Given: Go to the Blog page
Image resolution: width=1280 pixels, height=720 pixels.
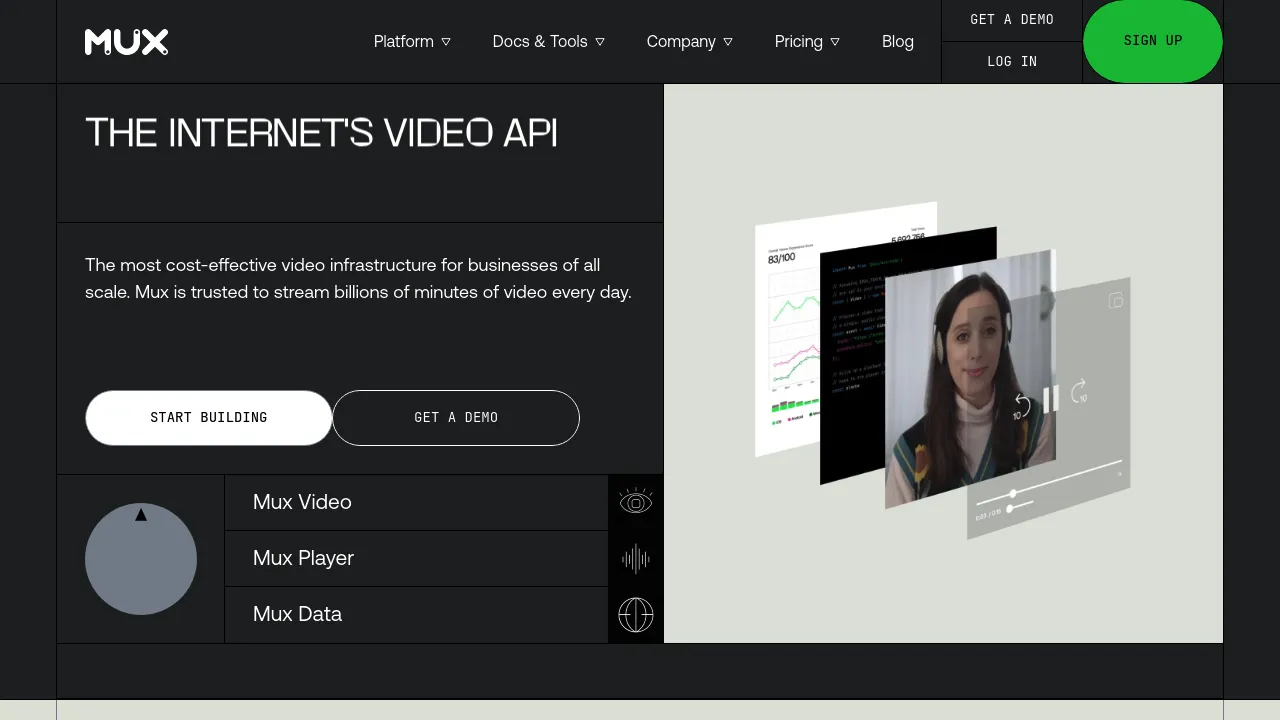Looking at the screenshot, I should click(898, 42).
